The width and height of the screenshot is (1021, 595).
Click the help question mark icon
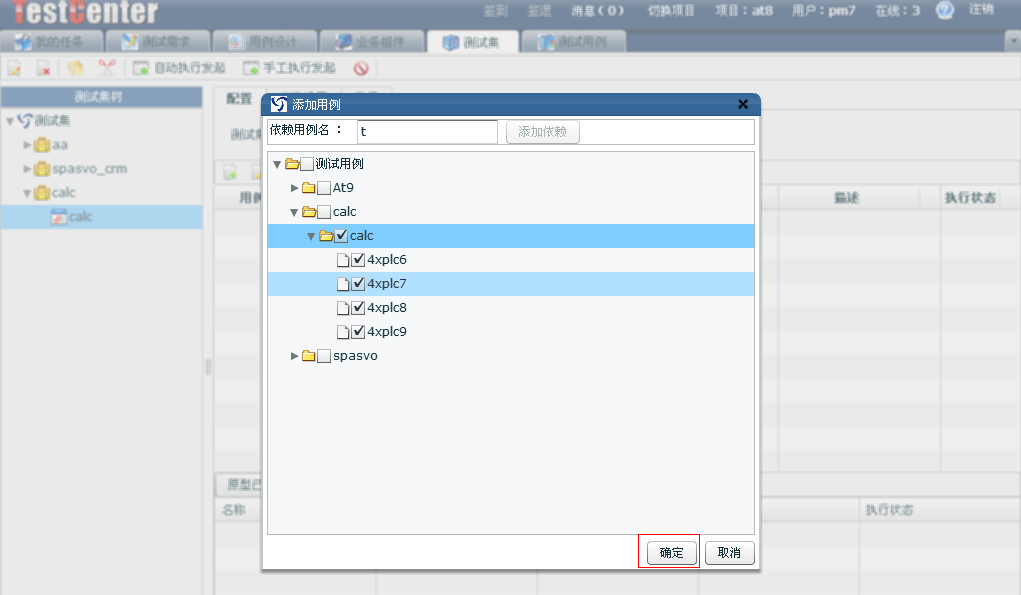pyautogui.click(x=944, y=10)
